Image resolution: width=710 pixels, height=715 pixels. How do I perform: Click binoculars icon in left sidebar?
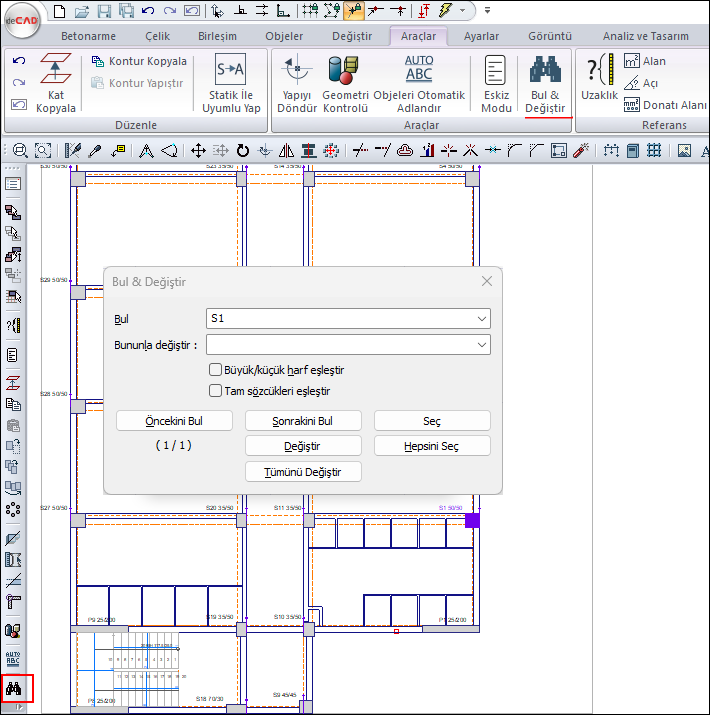coord(14,688)
